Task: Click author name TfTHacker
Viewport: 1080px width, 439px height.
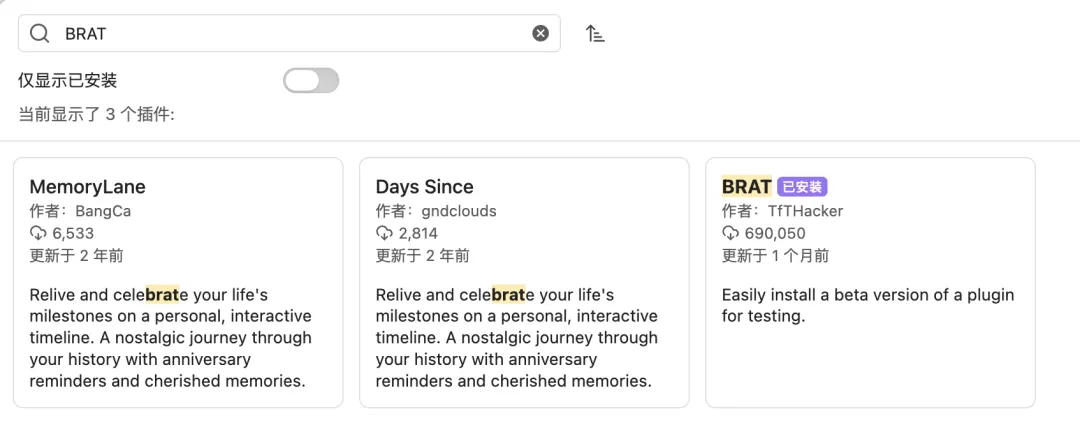Action: tap(805, 211)
